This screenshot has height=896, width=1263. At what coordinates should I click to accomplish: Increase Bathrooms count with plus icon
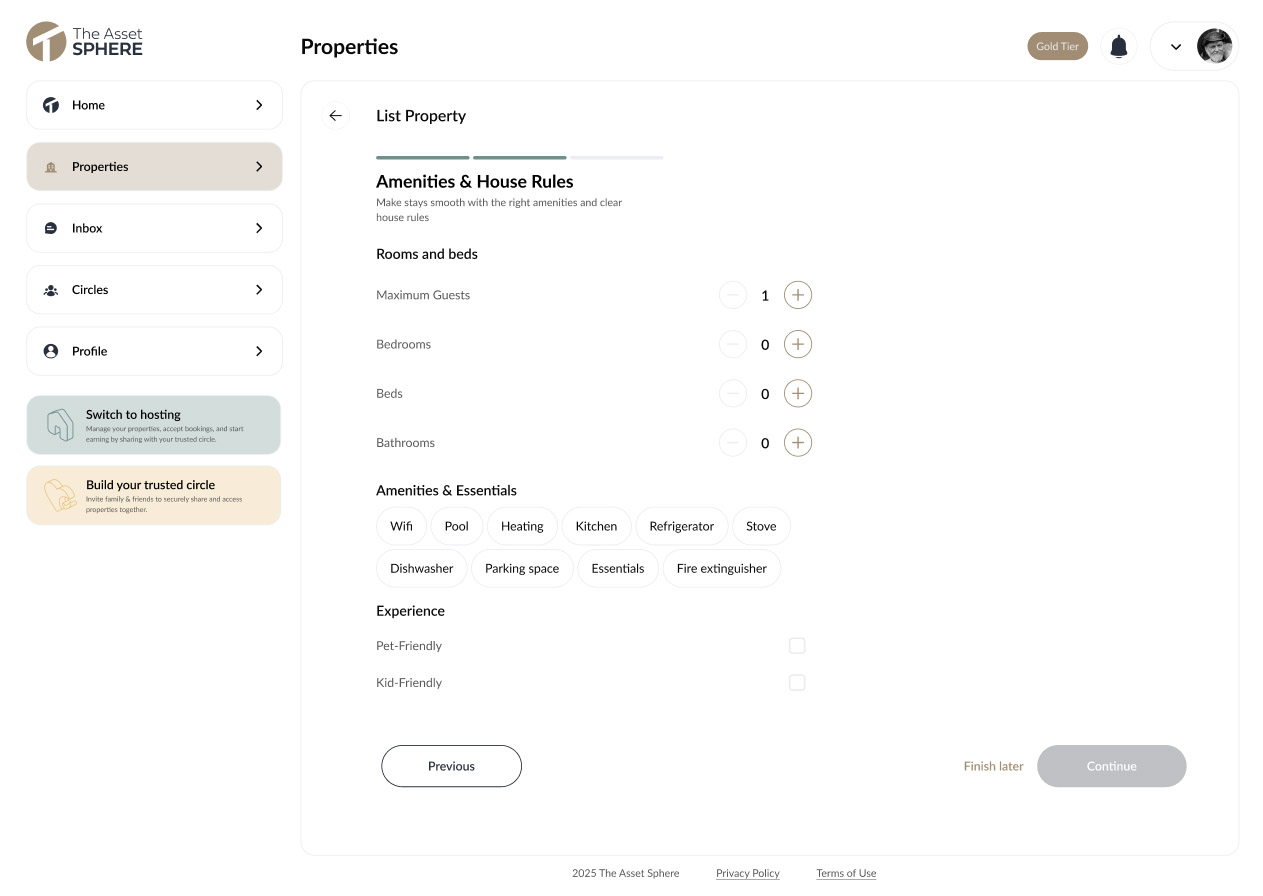[x=797, y=442]
